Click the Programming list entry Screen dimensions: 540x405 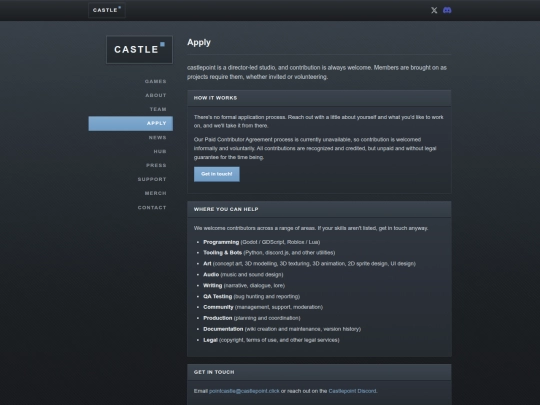tap(262, 242)
